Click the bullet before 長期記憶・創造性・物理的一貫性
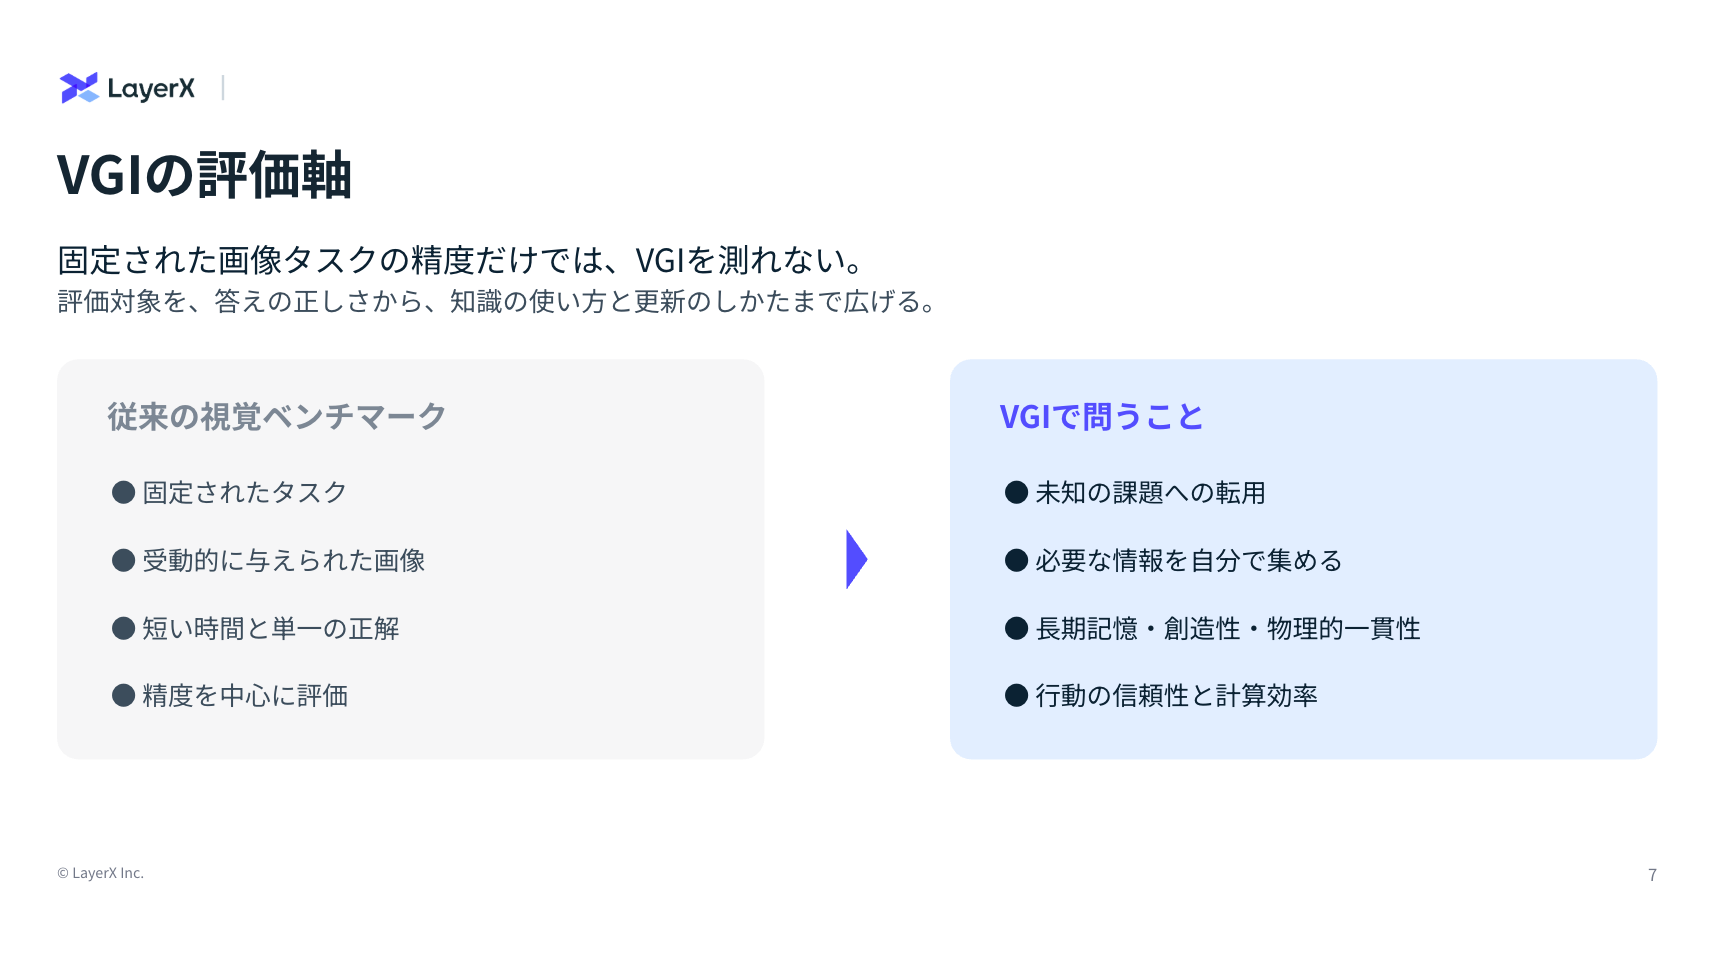1709x962 pixels. [x=1016, y=628]
